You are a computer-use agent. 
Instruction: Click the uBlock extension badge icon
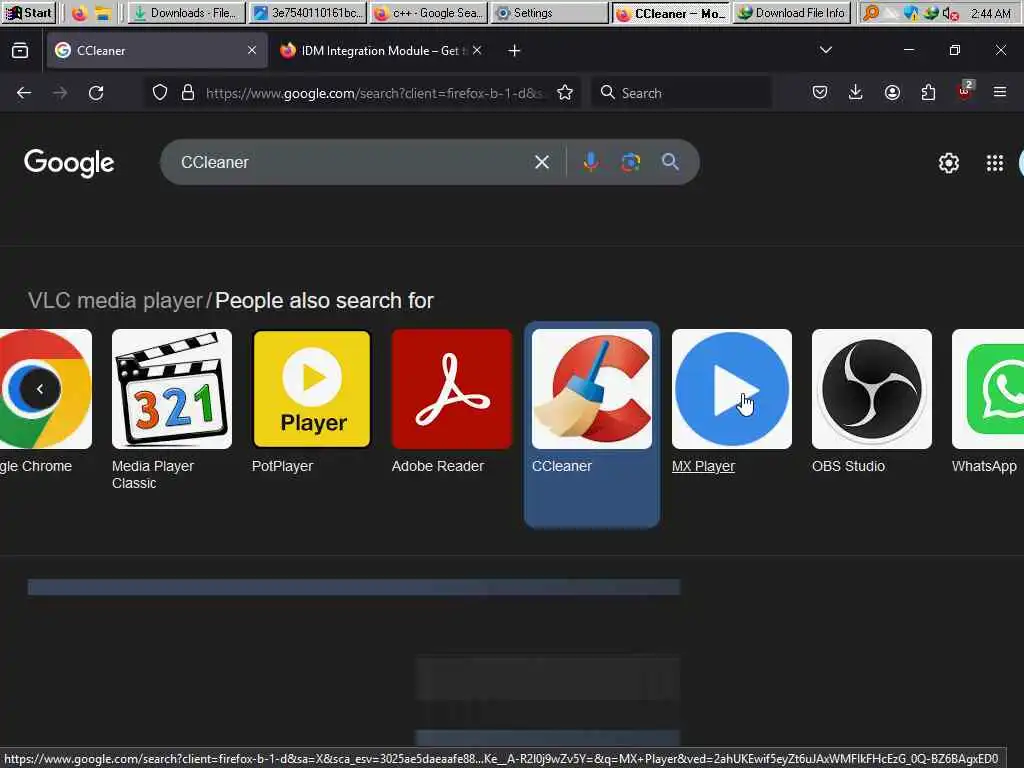click(x=965, y=91)
